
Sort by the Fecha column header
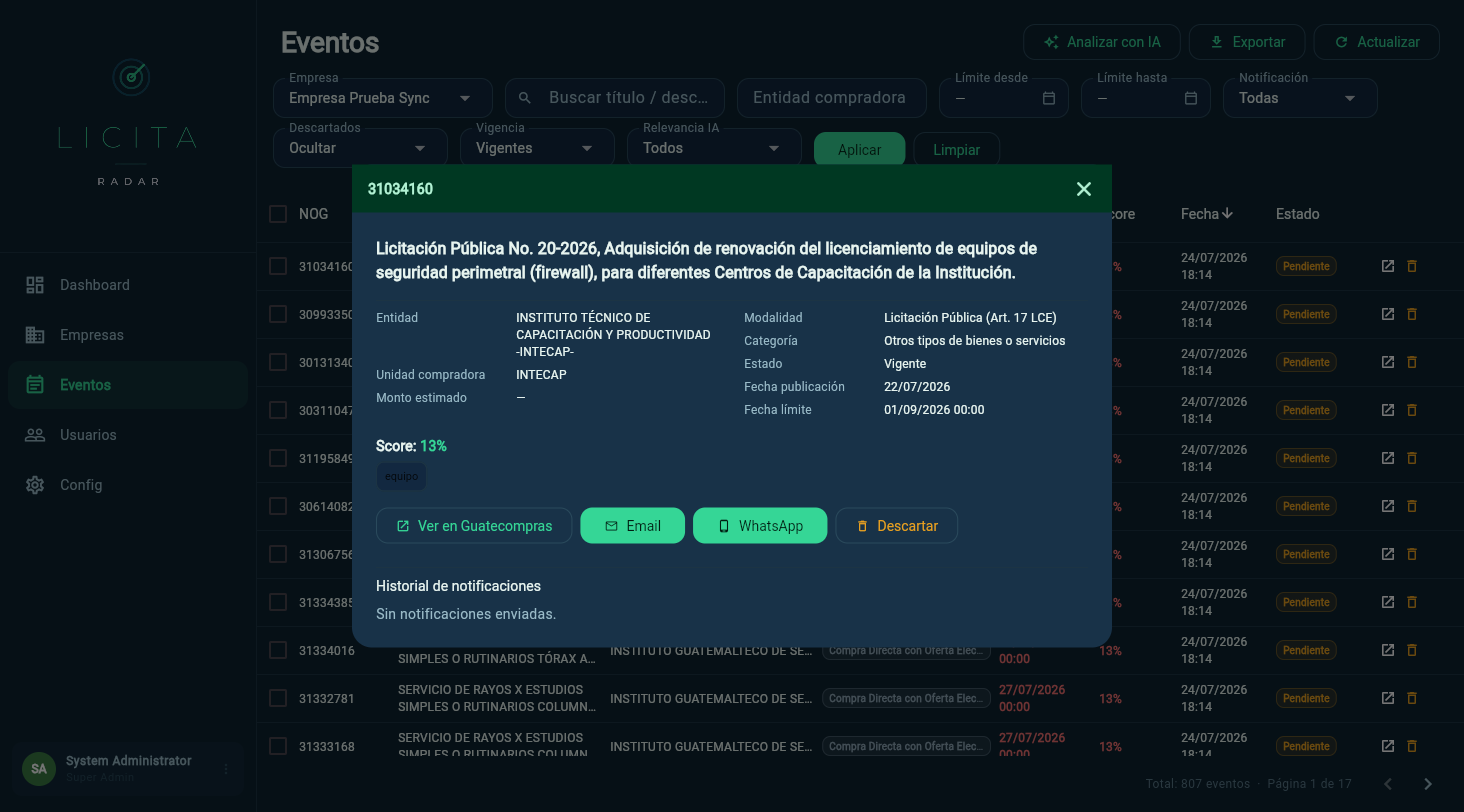coord(1207,214)
